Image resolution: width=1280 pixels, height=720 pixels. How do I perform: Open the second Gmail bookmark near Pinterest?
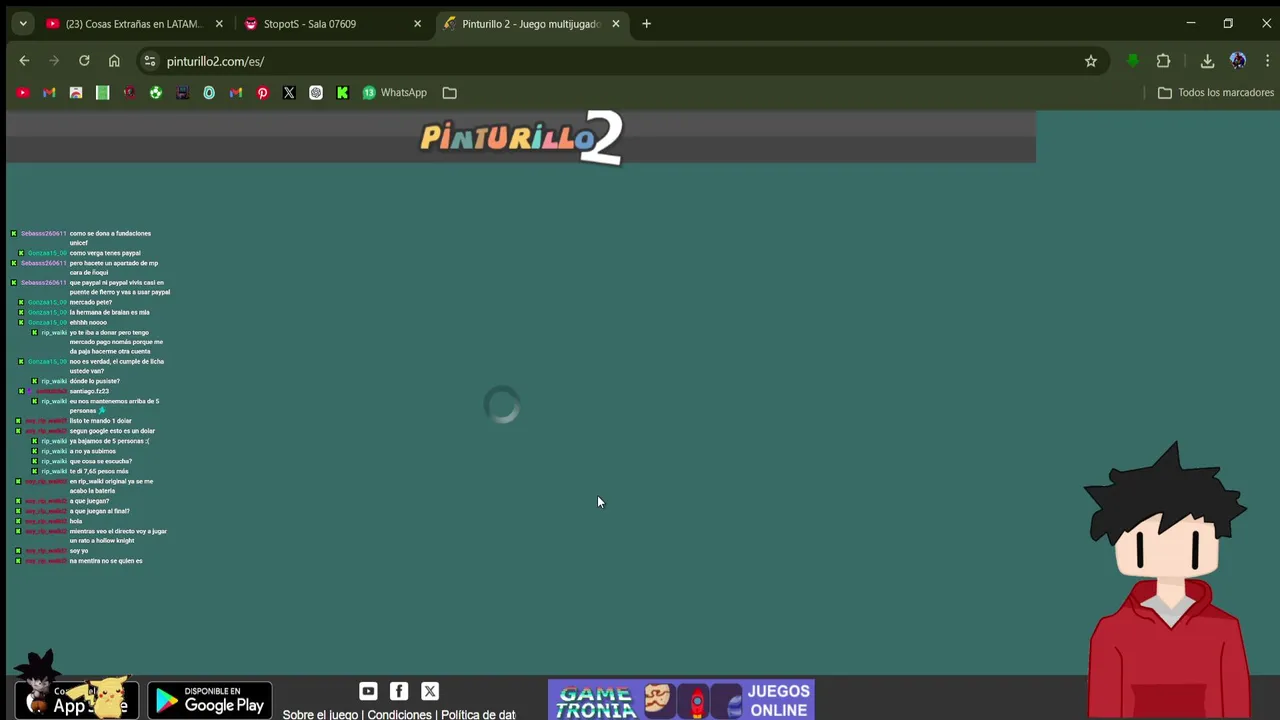(236, 93)
